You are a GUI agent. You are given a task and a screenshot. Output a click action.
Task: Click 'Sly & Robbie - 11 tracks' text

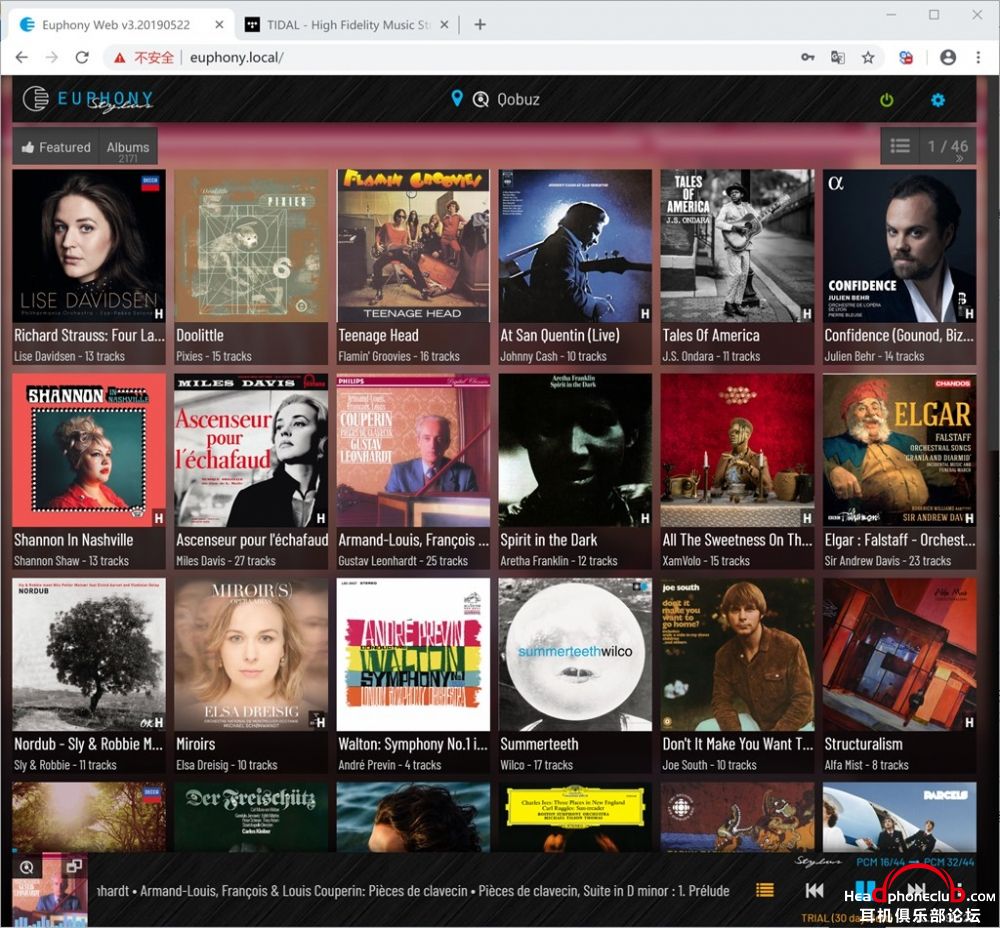coord(65,765)
